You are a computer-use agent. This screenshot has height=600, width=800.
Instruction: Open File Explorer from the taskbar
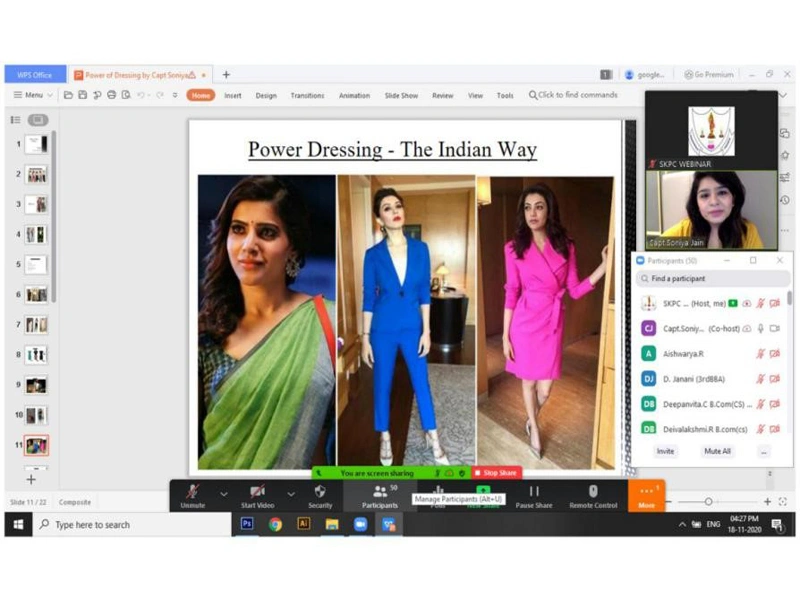[x=332, y=524]
